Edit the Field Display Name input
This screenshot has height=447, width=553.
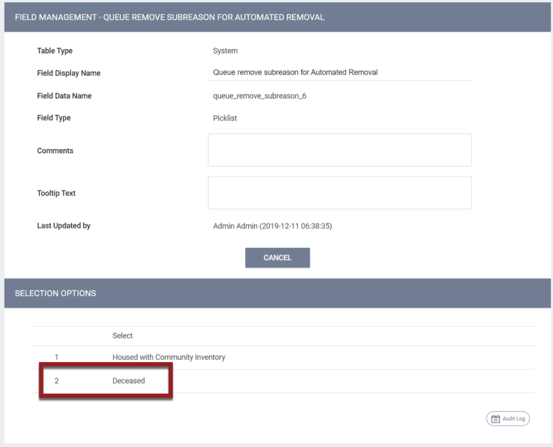pos(340,73)
